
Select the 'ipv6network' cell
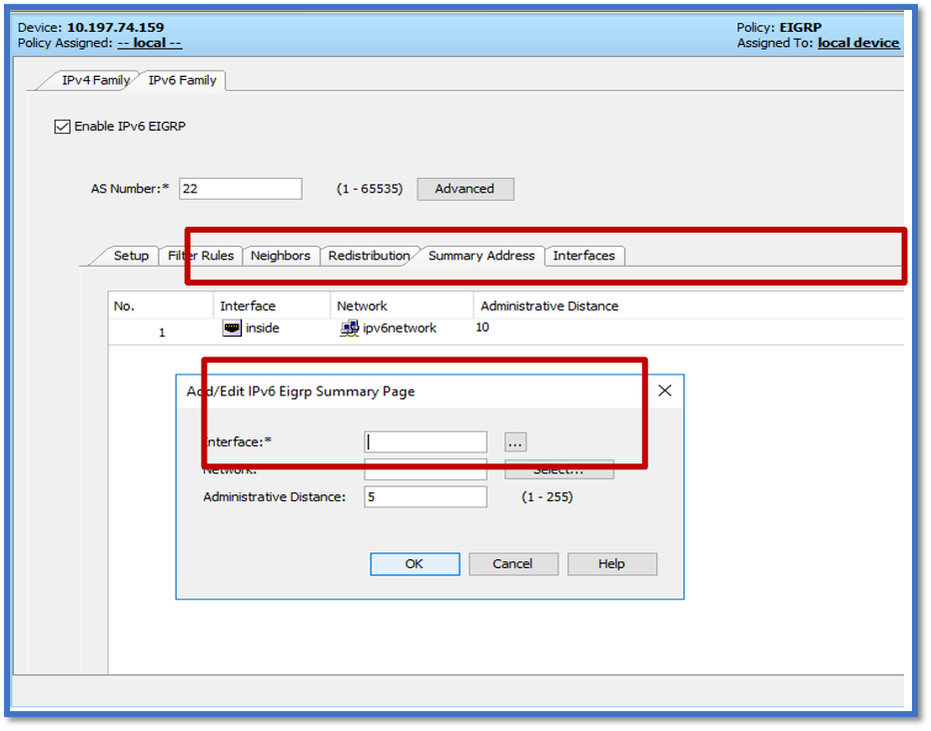[400, 328]
